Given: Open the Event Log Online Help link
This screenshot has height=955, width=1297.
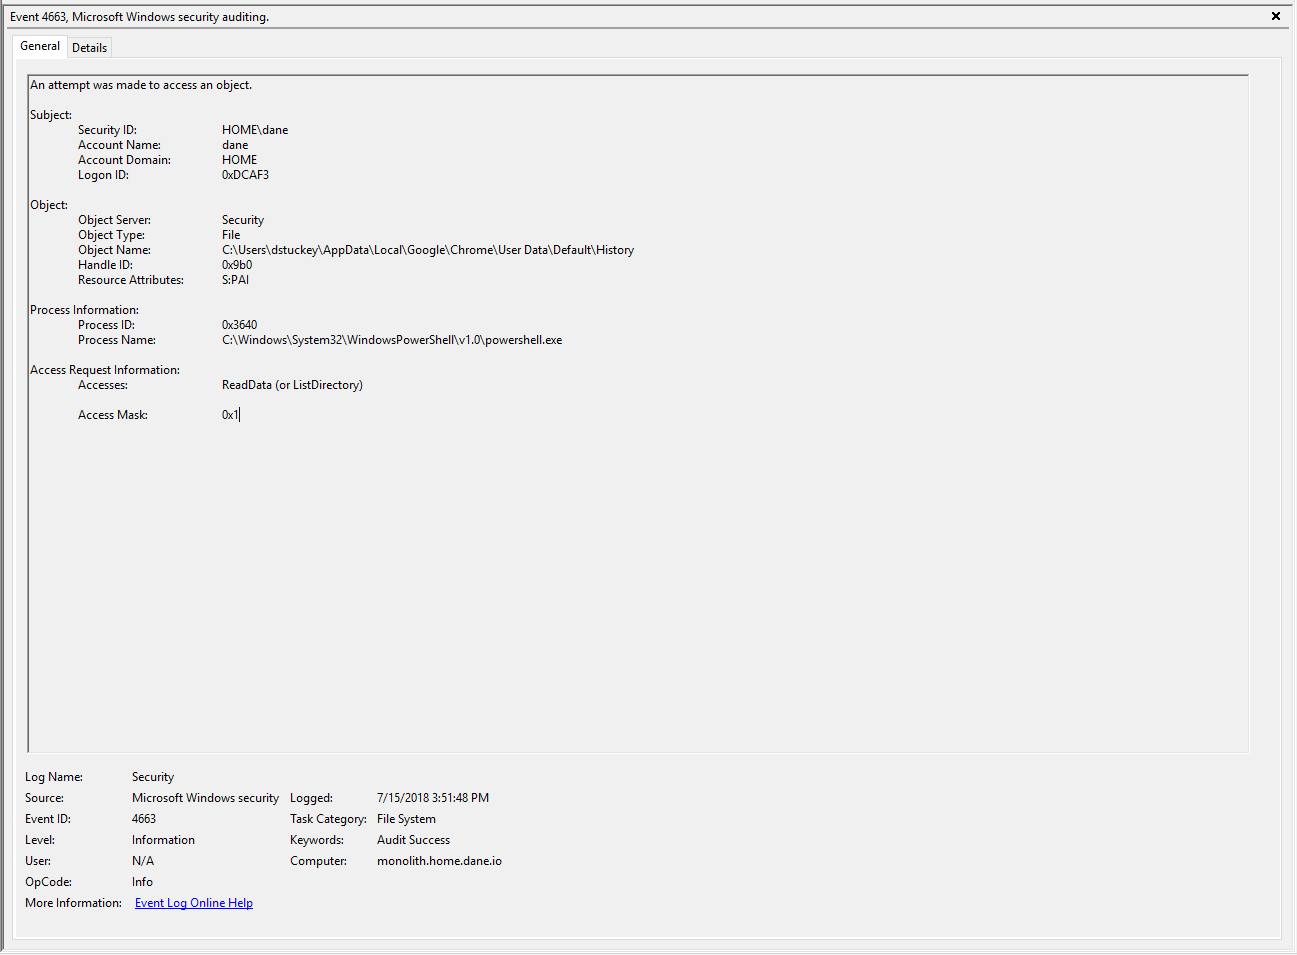Looking at the screenshot, I should 194,903.
